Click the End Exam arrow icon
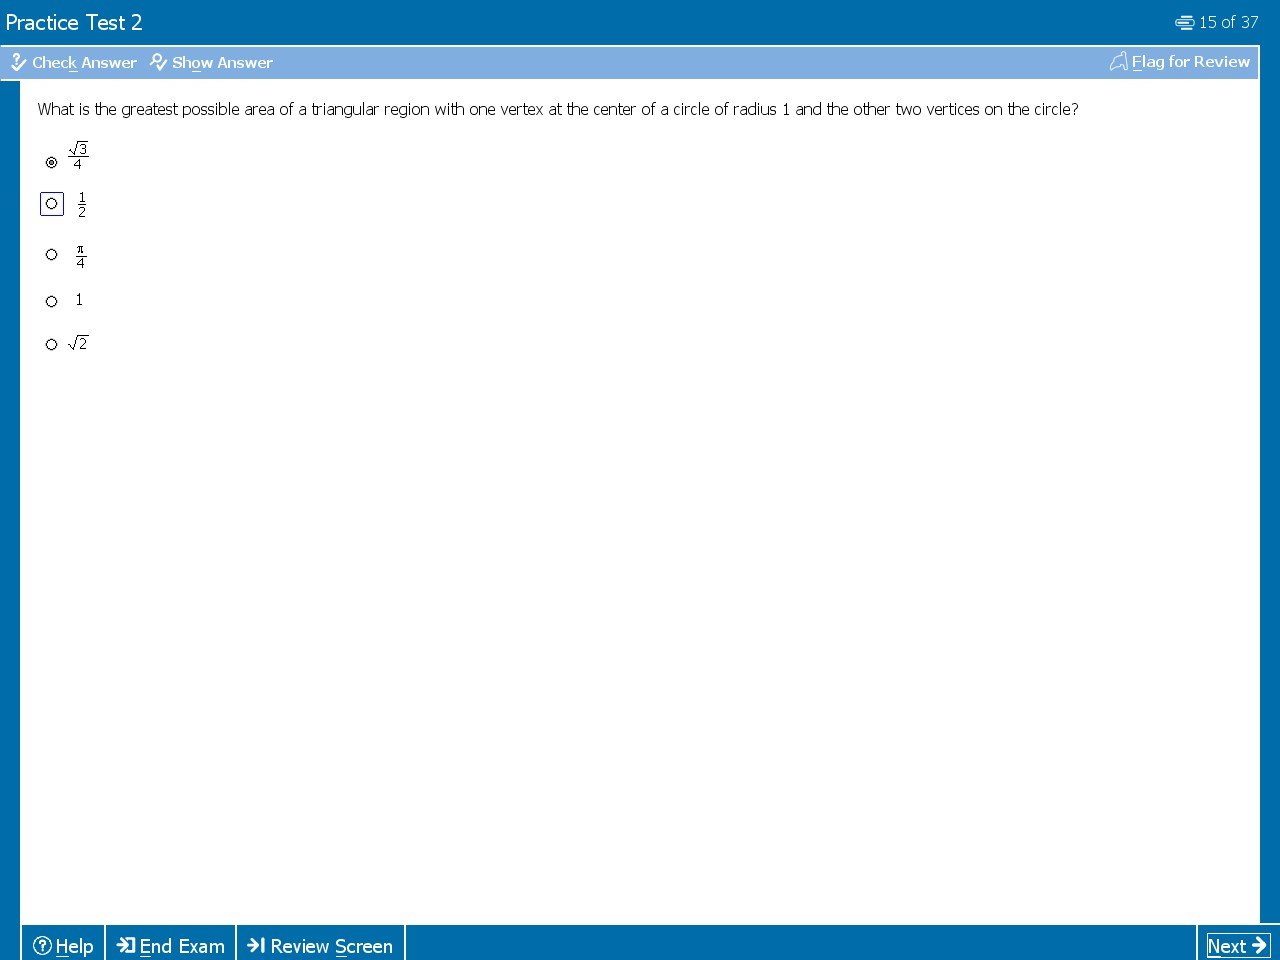Image resolution: width=1280 pixels, height=960 pixels. [126, 945]
